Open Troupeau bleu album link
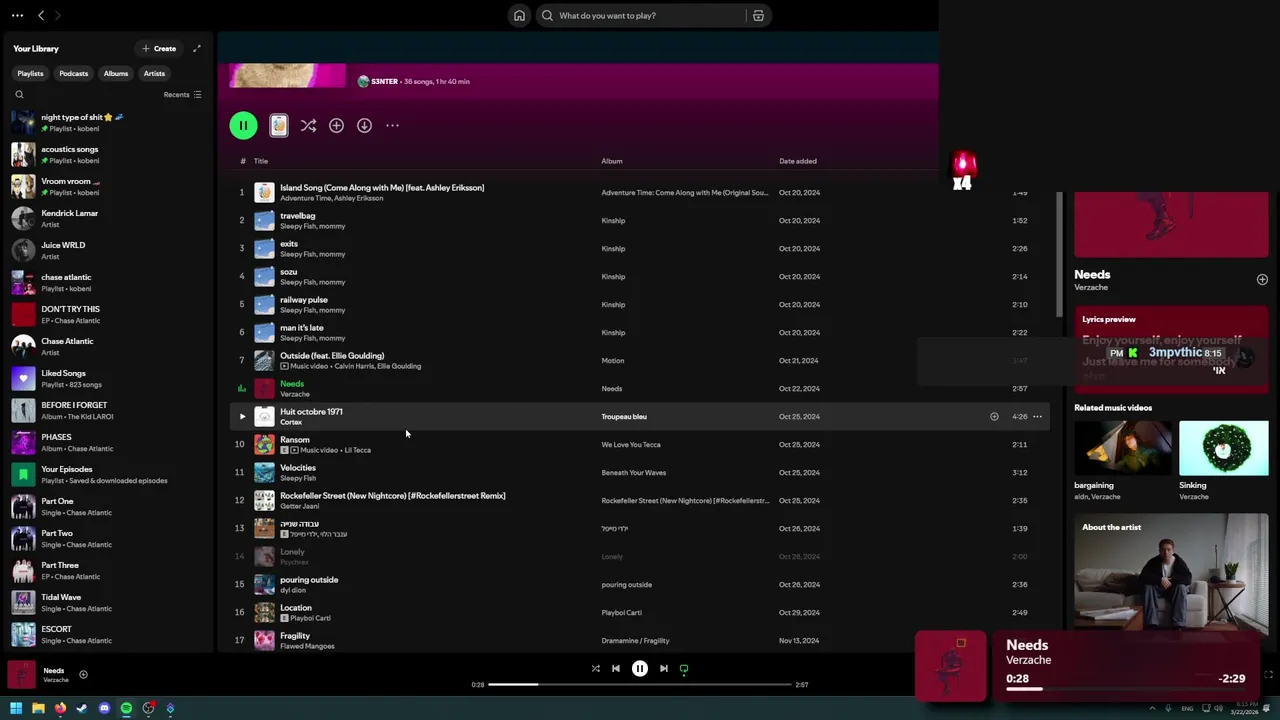Viewport: 1280px width, 720px height. click(624, 417)
